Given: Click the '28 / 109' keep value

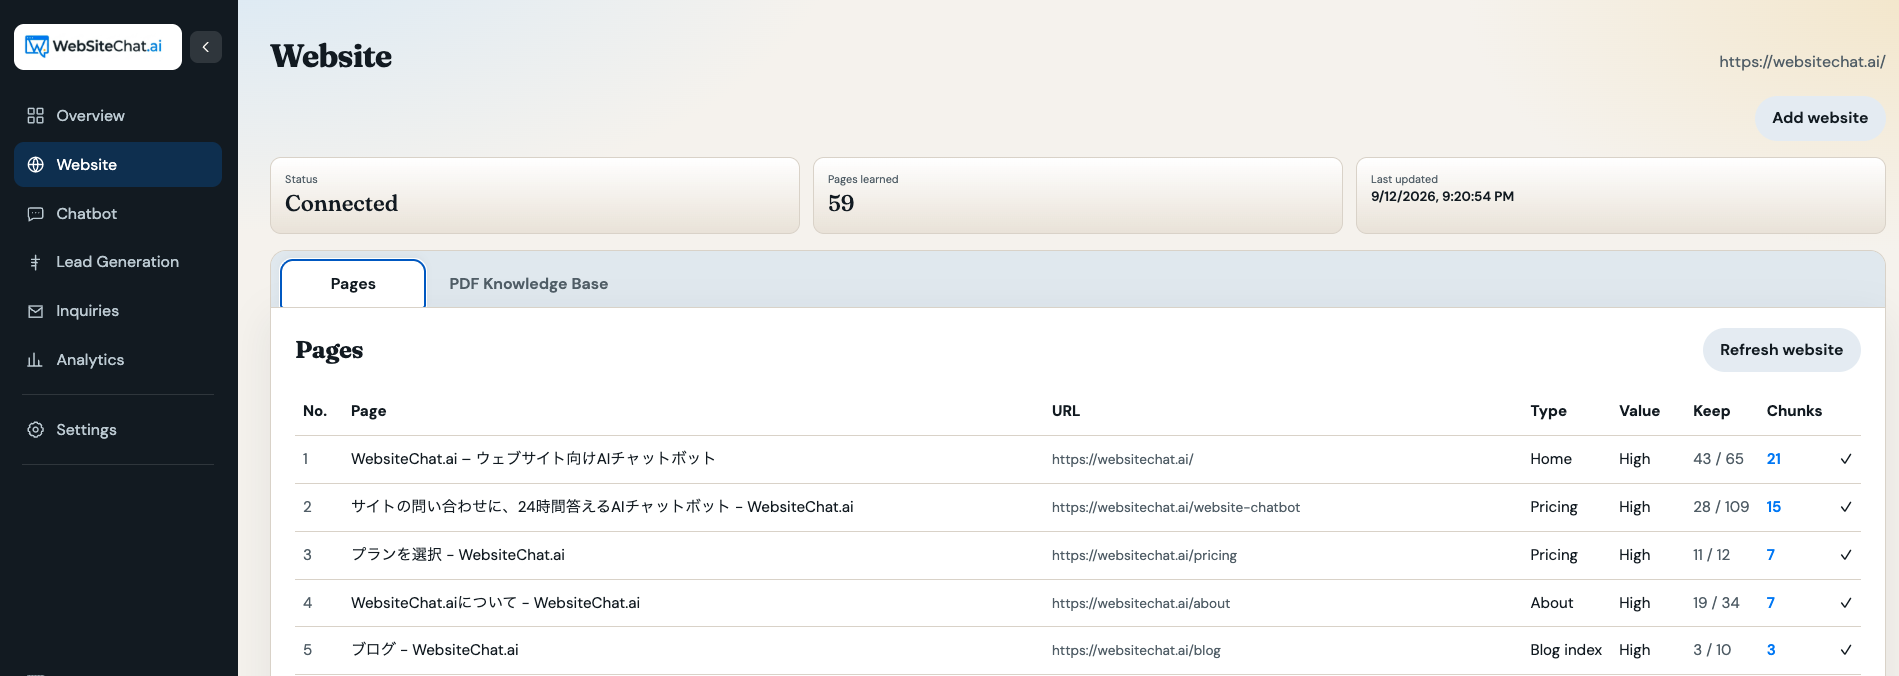Looking at the screenshot, I should tap(1721, 507).
